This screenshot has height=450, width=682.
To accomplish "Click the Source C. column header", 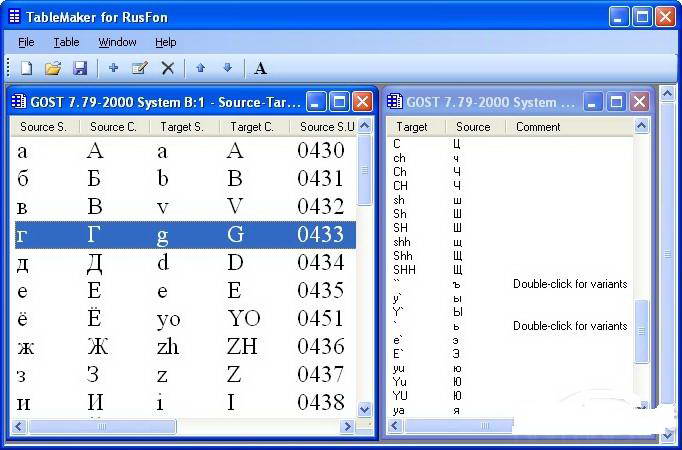I will click(114, 127).
